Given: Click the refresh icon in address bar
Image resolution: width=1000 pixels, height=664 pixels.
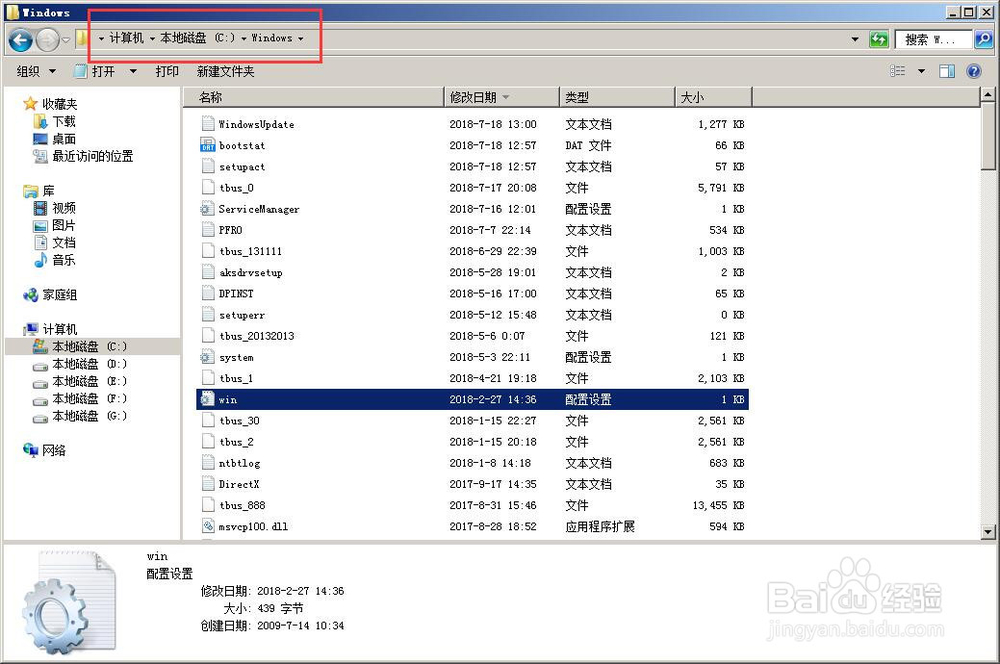Looking at the screenshot, I should tap(879, 40).
